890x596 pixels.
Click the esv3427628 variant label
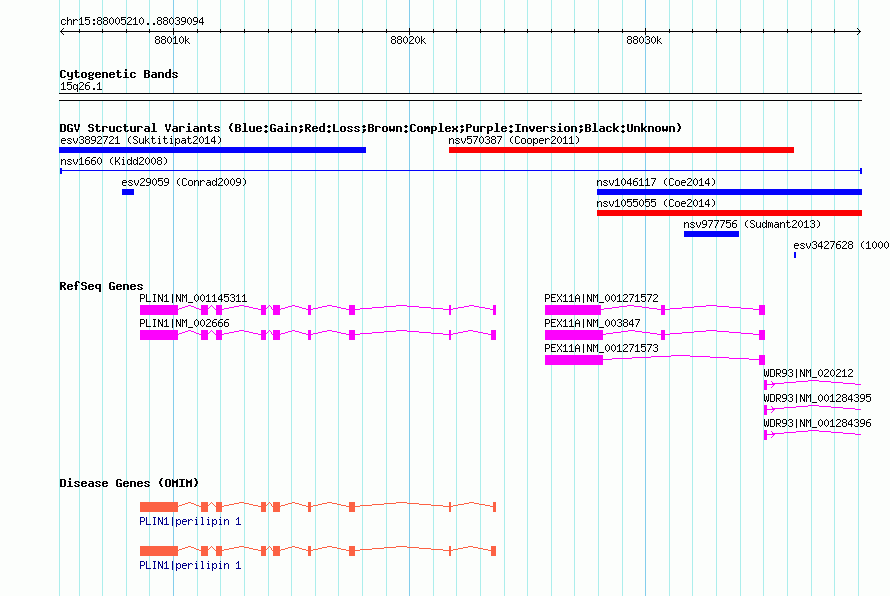(x=841, y=245)
